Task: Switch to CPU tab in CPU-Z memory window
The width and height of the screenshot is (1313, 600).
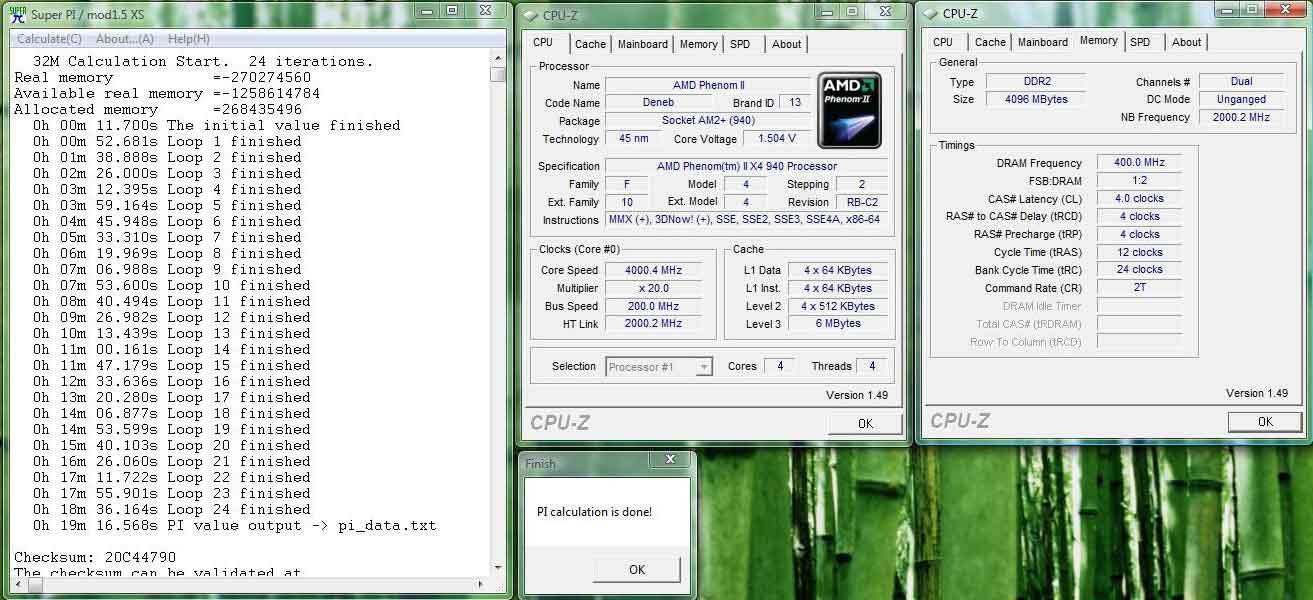Action: (943, 42)
